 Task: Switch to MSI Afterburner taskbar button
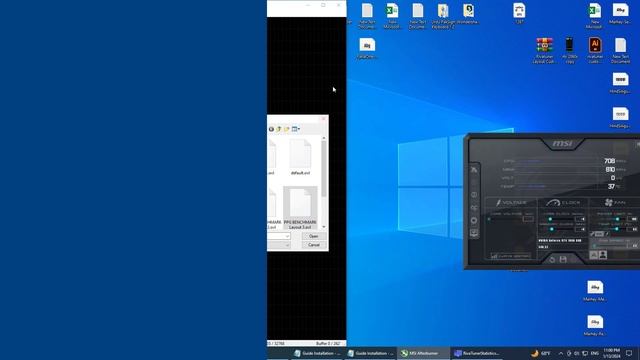423,353
